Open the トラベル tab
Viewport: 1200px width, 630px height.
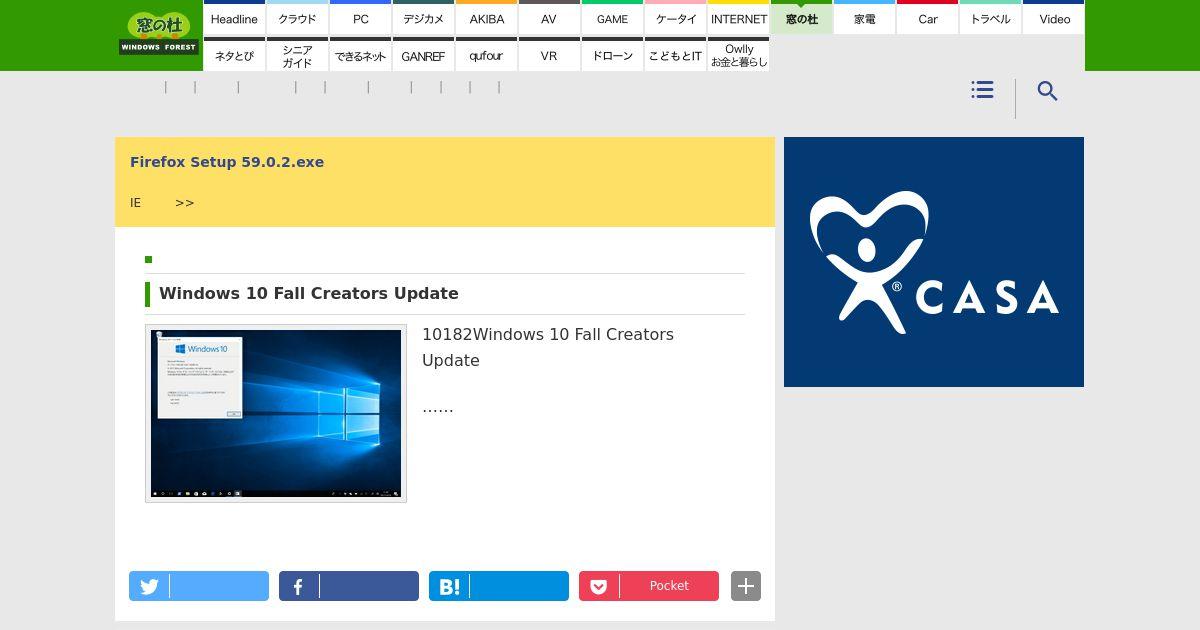pyautogui.click(x=990, y=18)
